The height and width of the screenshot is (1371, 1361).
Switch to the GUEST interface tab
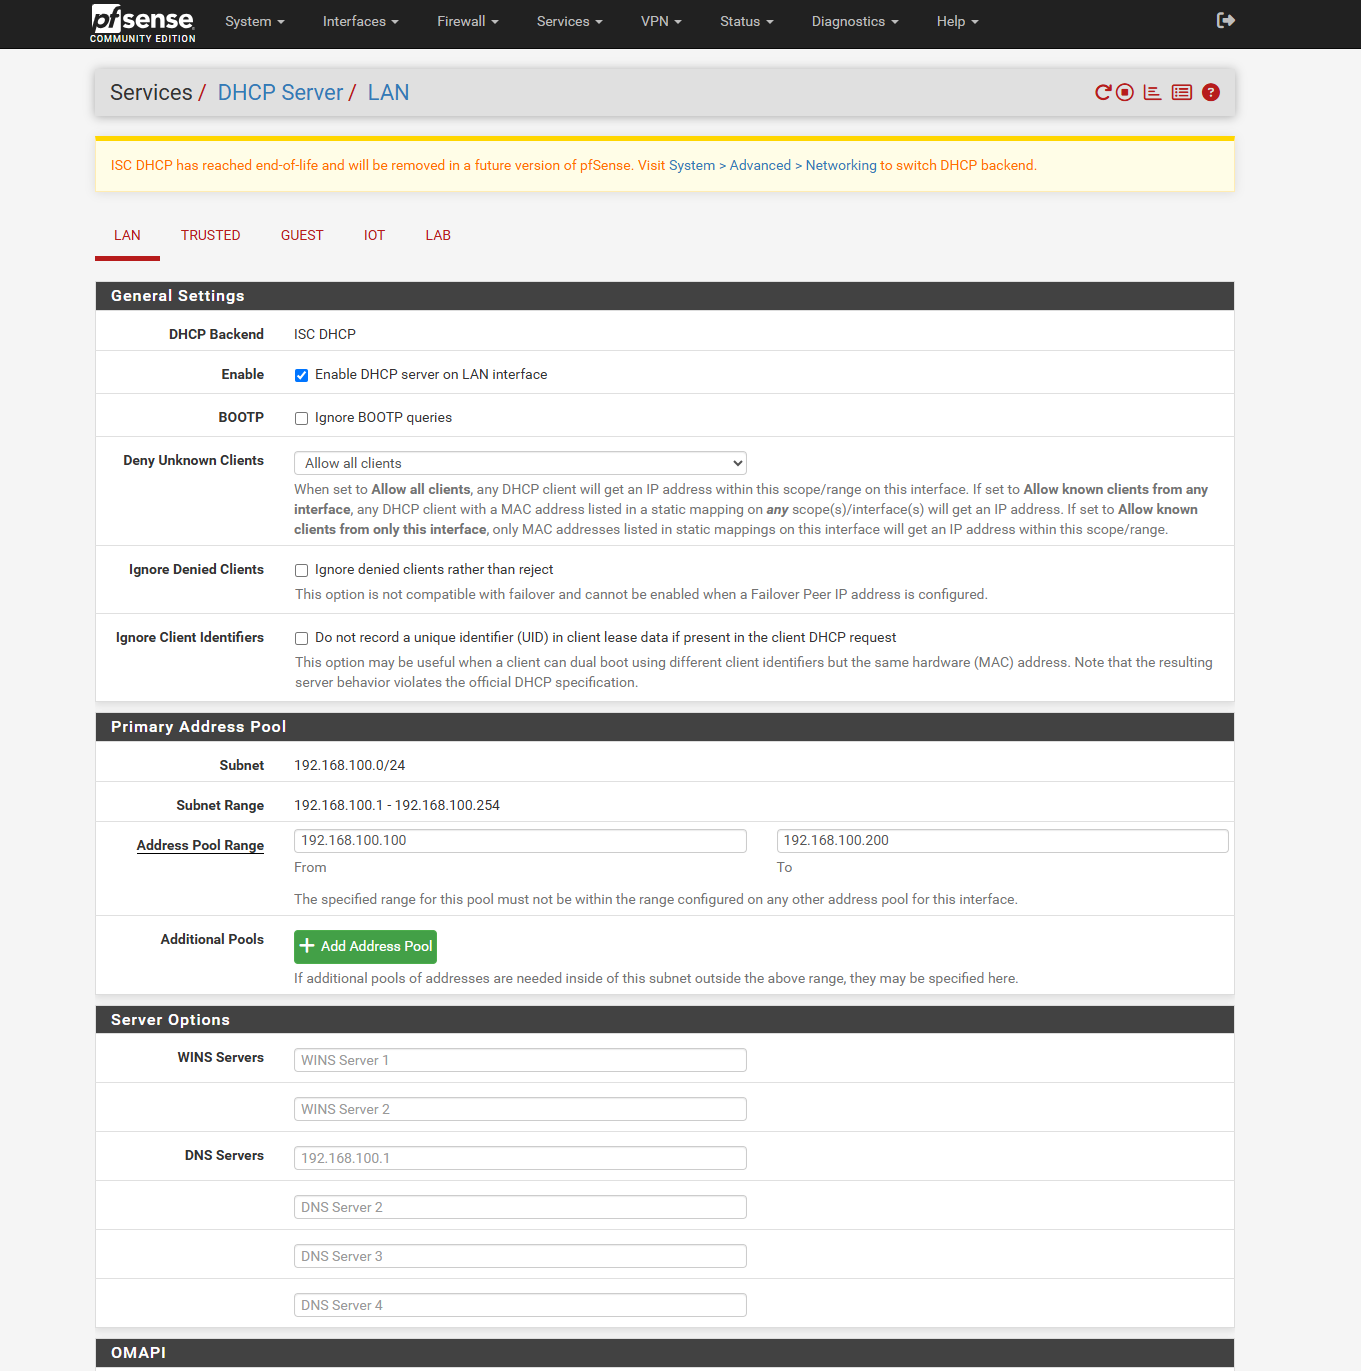pos(302,236)
